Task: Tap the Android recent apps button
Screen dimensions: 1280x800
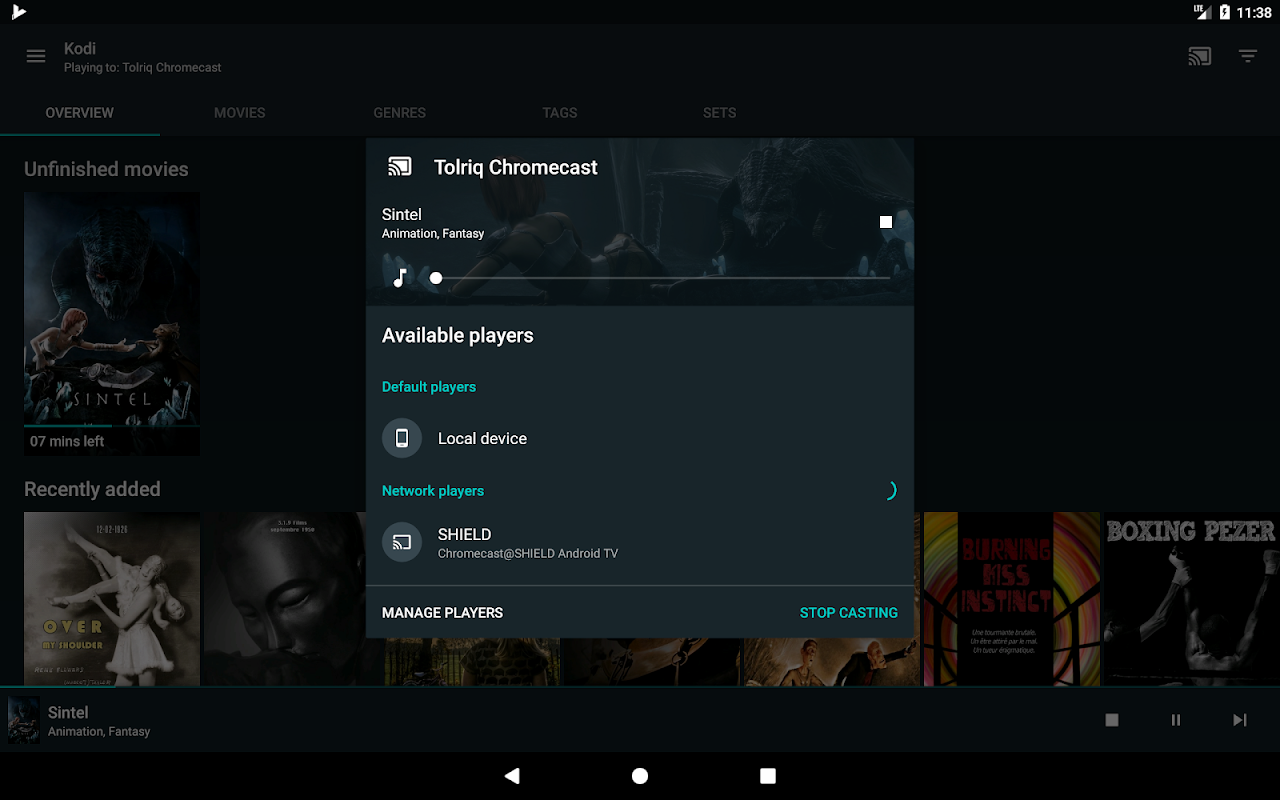Action: tap(768, 776)
